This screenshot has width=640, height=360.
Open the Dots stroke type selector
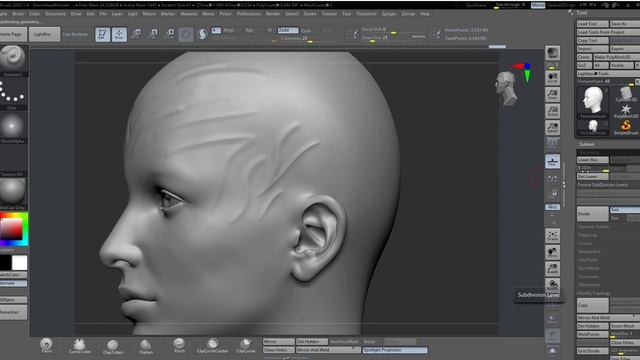coord(13,94)
